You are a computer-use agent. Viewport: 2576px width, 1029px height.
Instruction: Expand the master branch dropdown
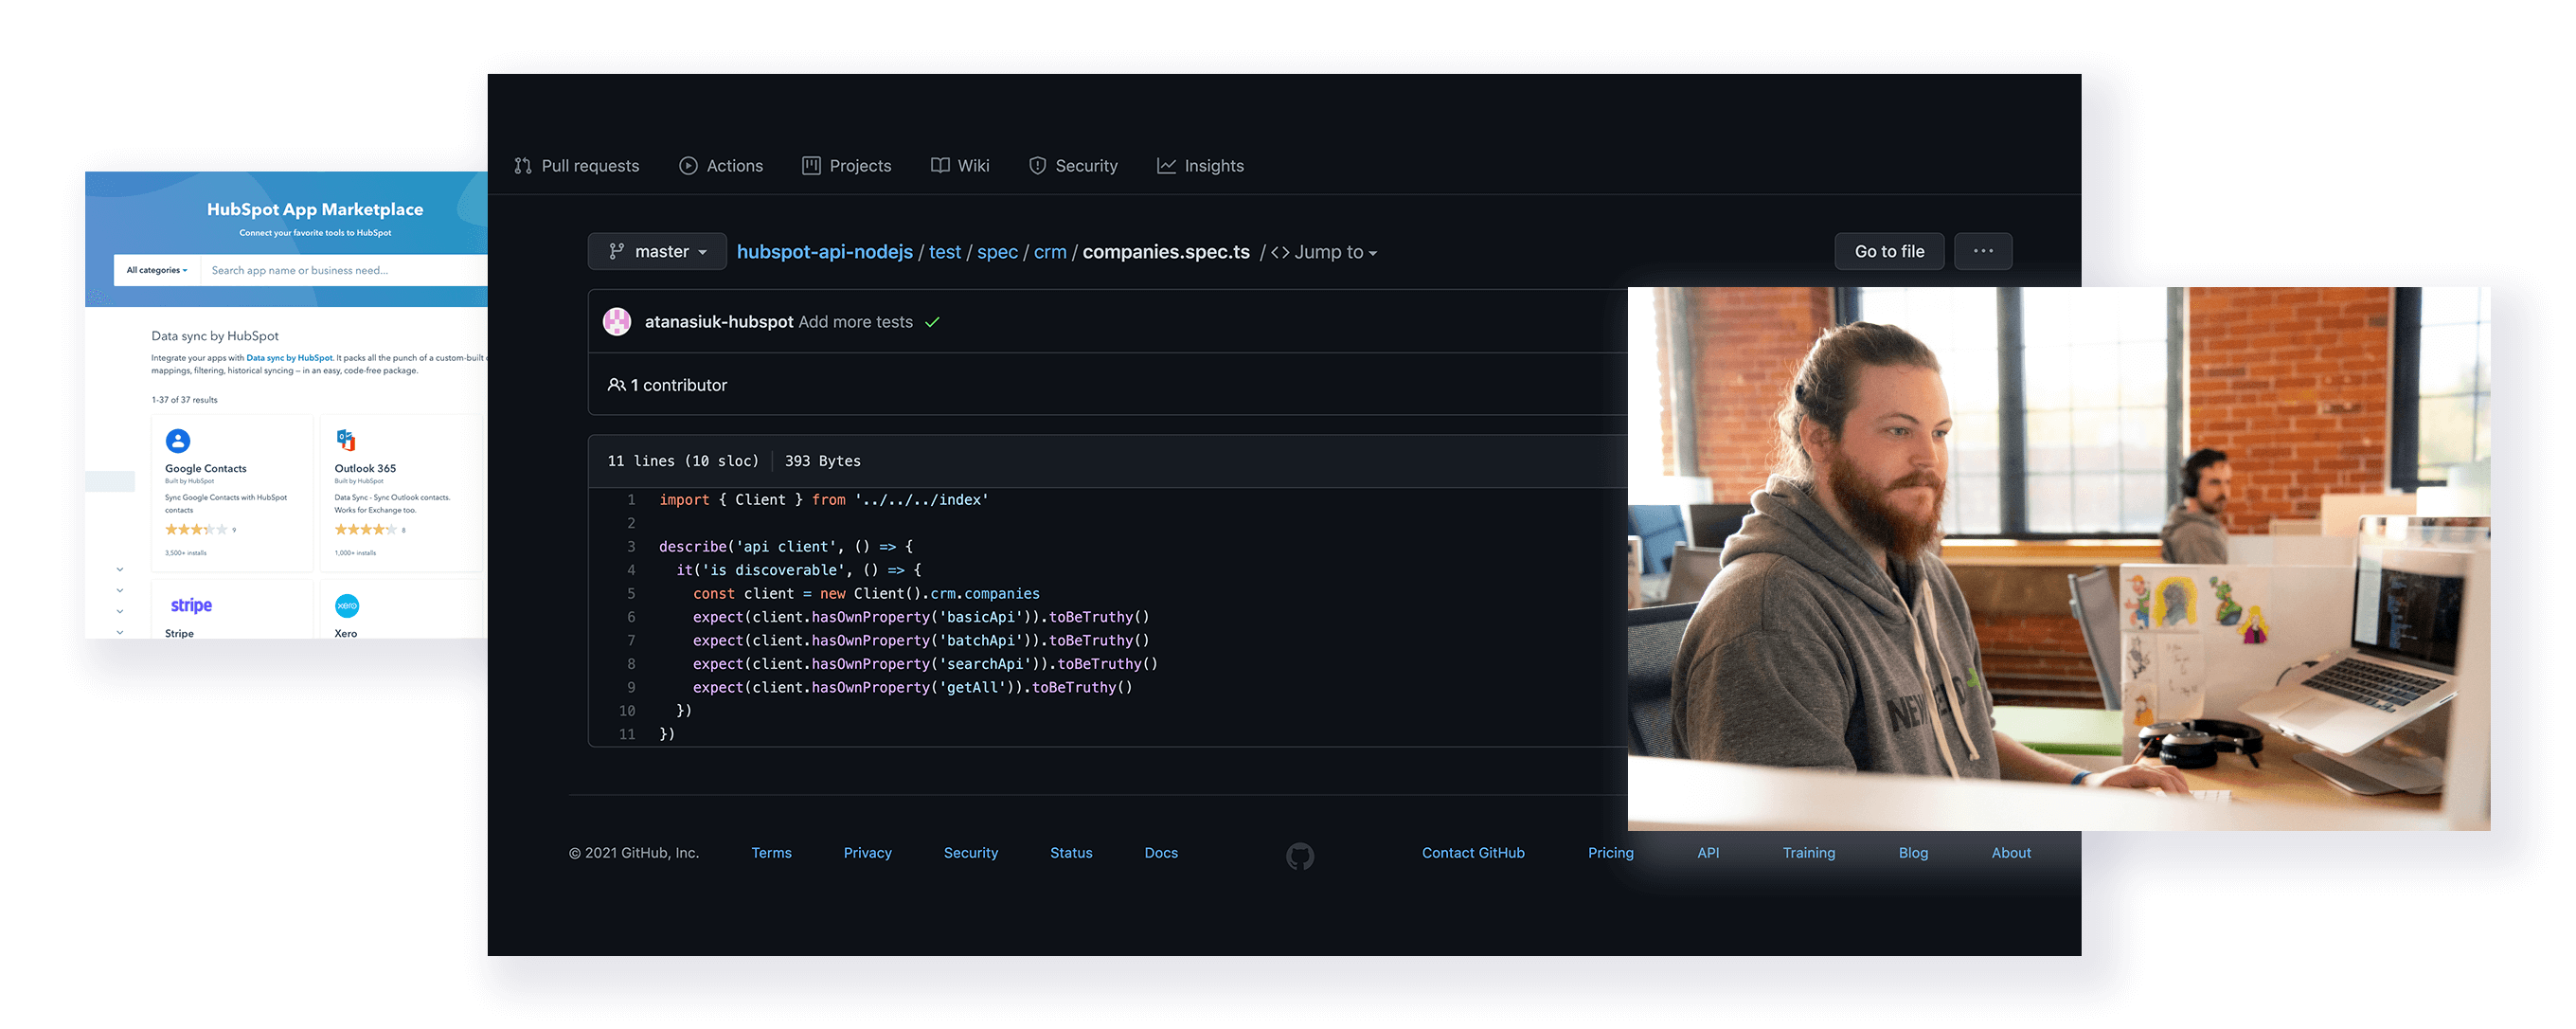(x=657, y=252)
